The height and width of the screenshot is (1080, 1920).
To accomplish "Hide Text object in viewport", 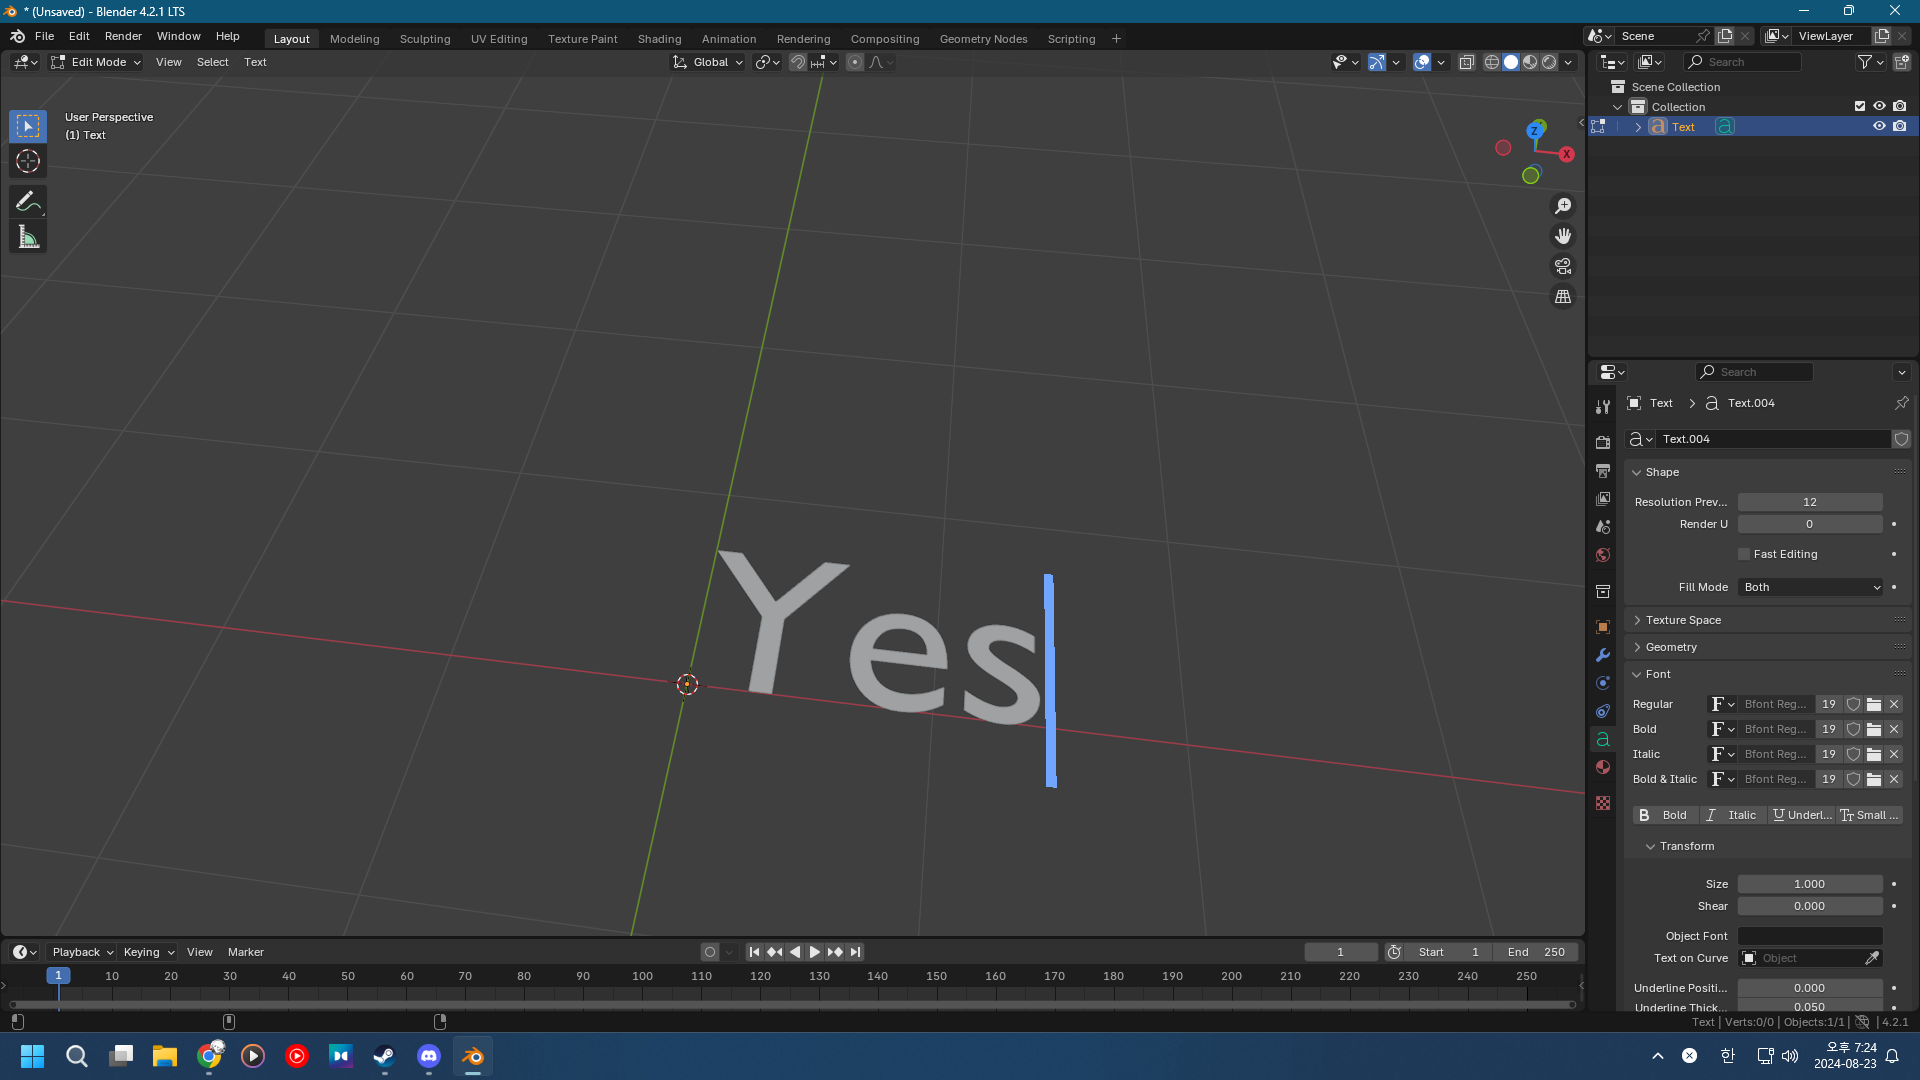I will (x=1879, y=127).
